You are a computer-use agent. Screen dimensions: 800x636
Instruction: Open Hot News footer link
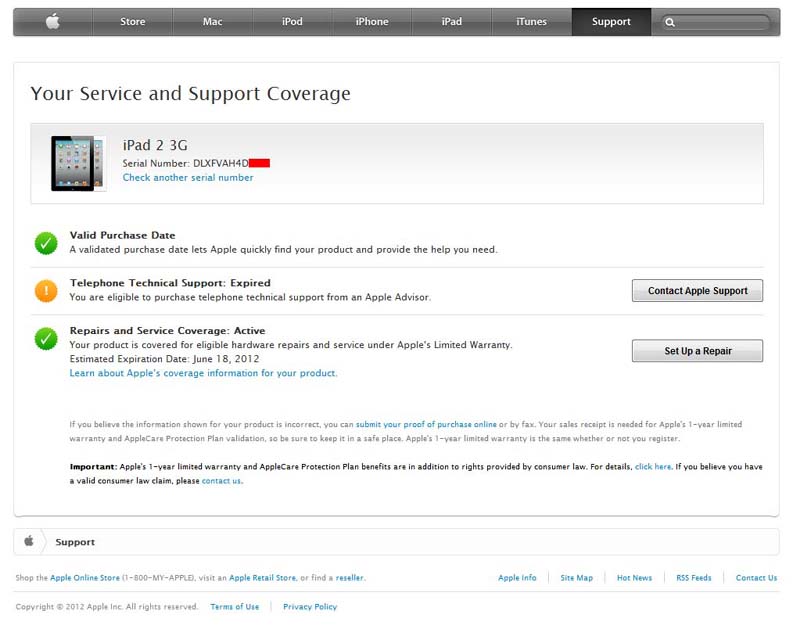(635, 578)
